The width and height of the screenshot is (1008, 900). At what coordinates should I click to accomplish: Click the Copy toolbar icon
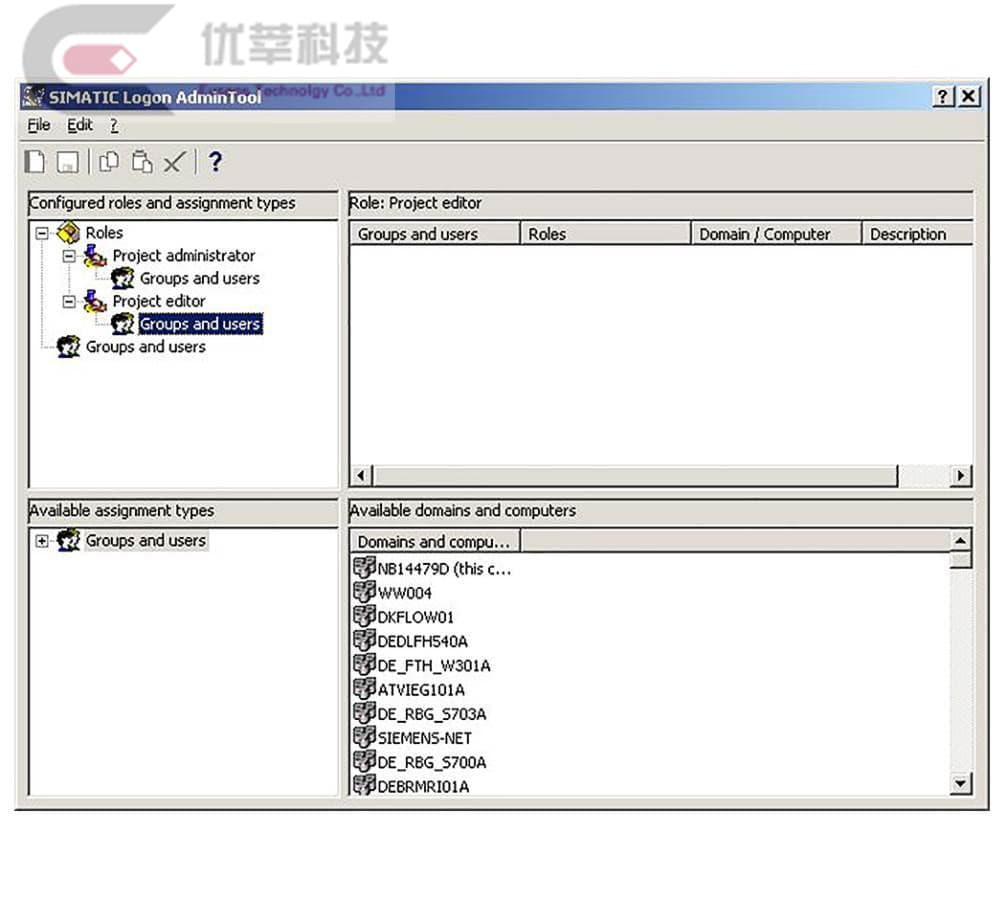(109, 162)
